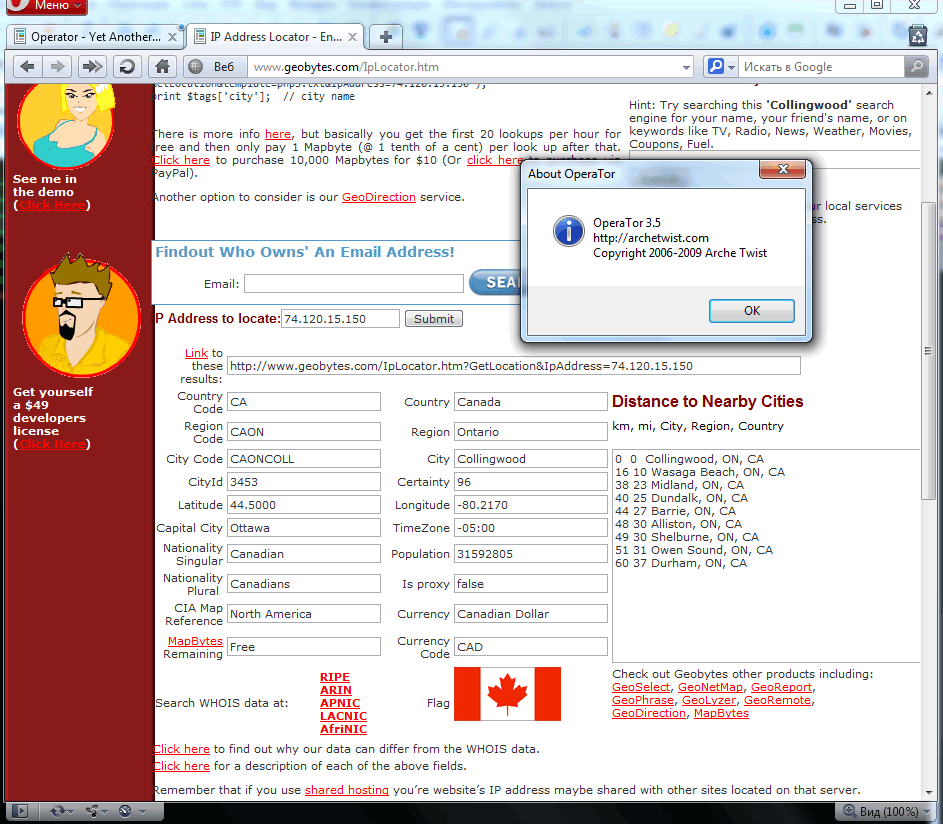The height and width of the screenshot is (824, 943).
Task: Open the search engine selector dropdown
Action: tap(720, 67)
